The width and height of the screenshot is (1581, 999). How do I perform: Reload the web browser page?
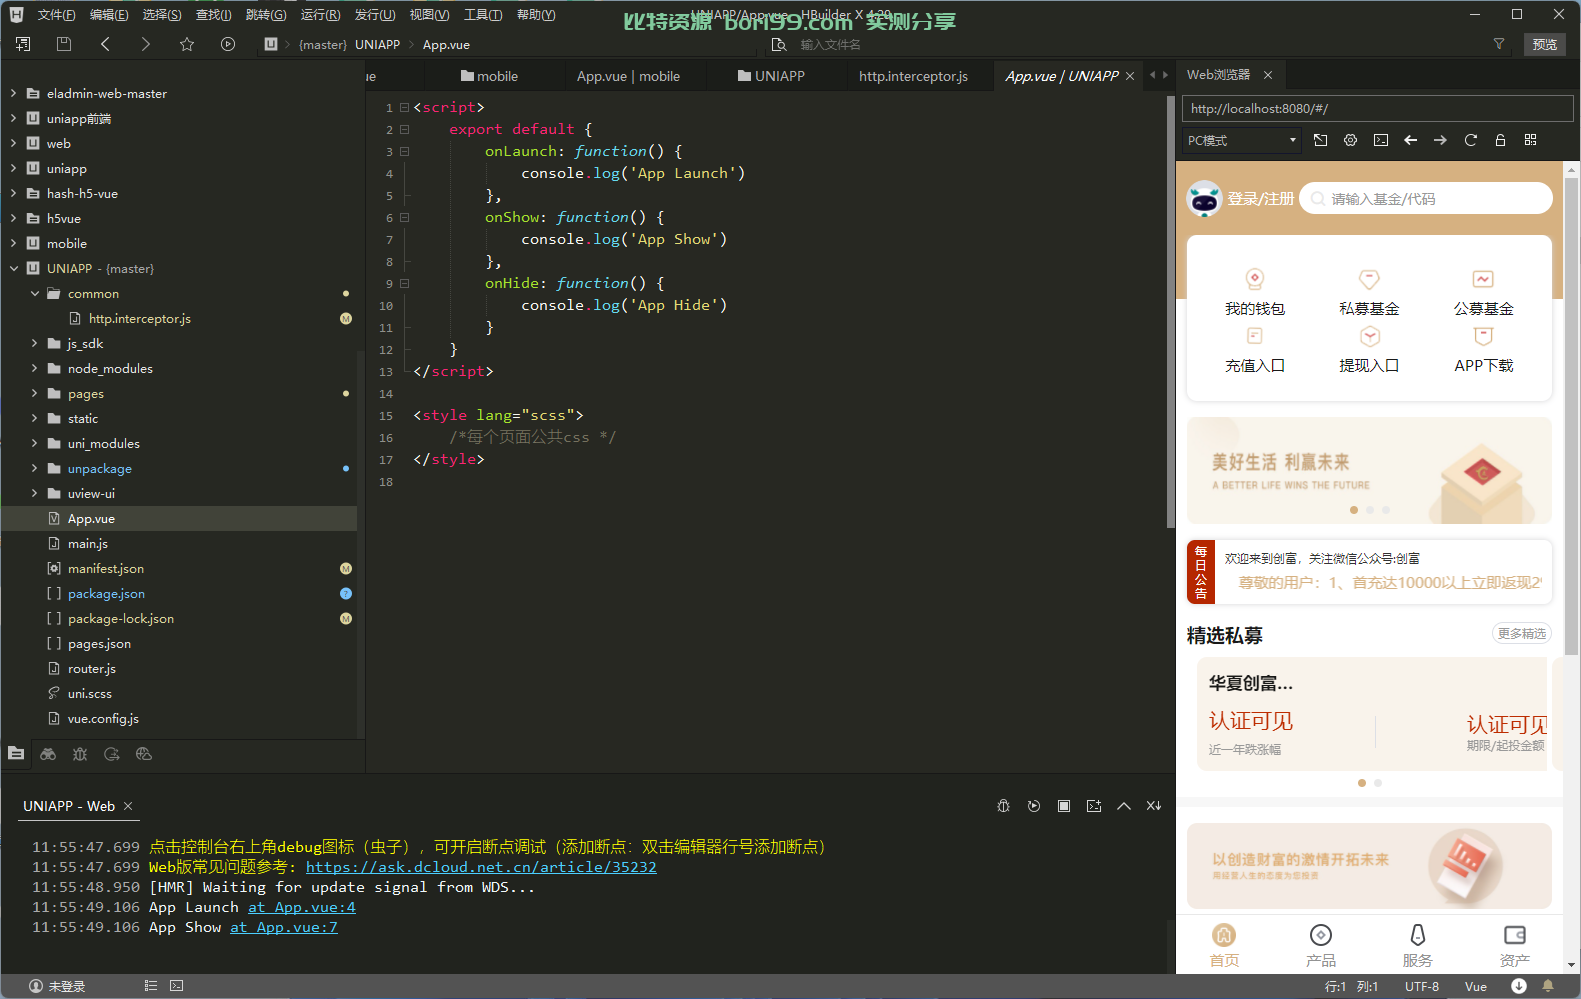click(1471, 140)
